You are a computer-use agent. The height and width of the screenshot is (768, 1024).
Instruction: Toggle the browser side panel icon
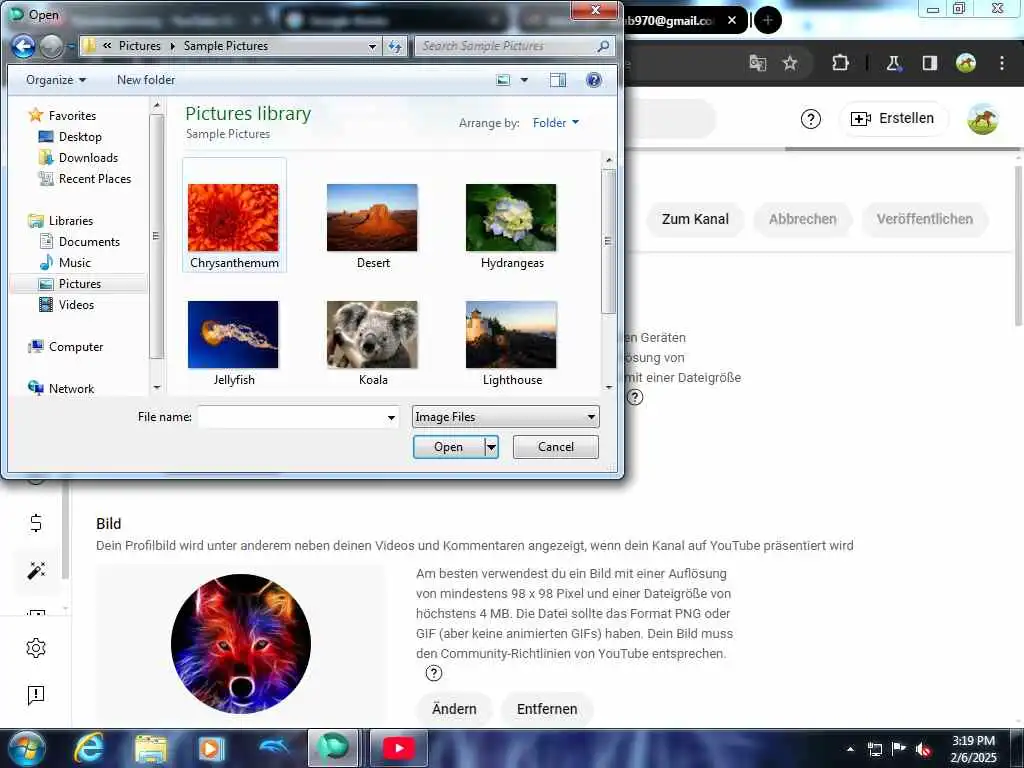point(929,63)
